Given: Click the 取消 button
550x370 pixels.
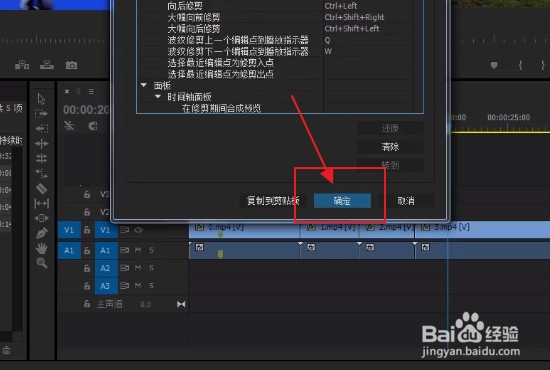Looking at the screenshot, I should click(406, 201).
